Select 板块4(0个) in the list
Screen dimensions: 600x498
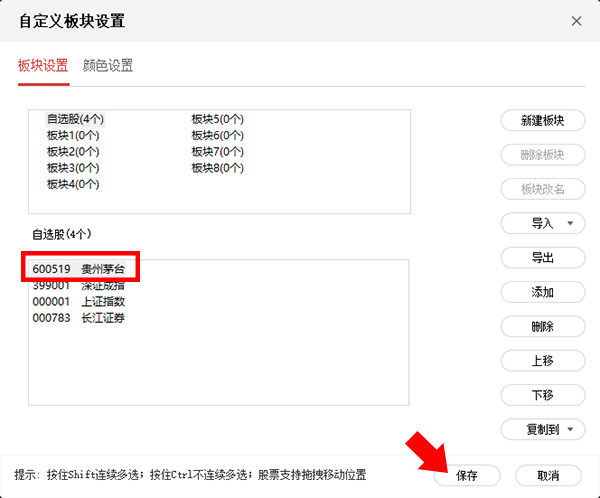73,185
